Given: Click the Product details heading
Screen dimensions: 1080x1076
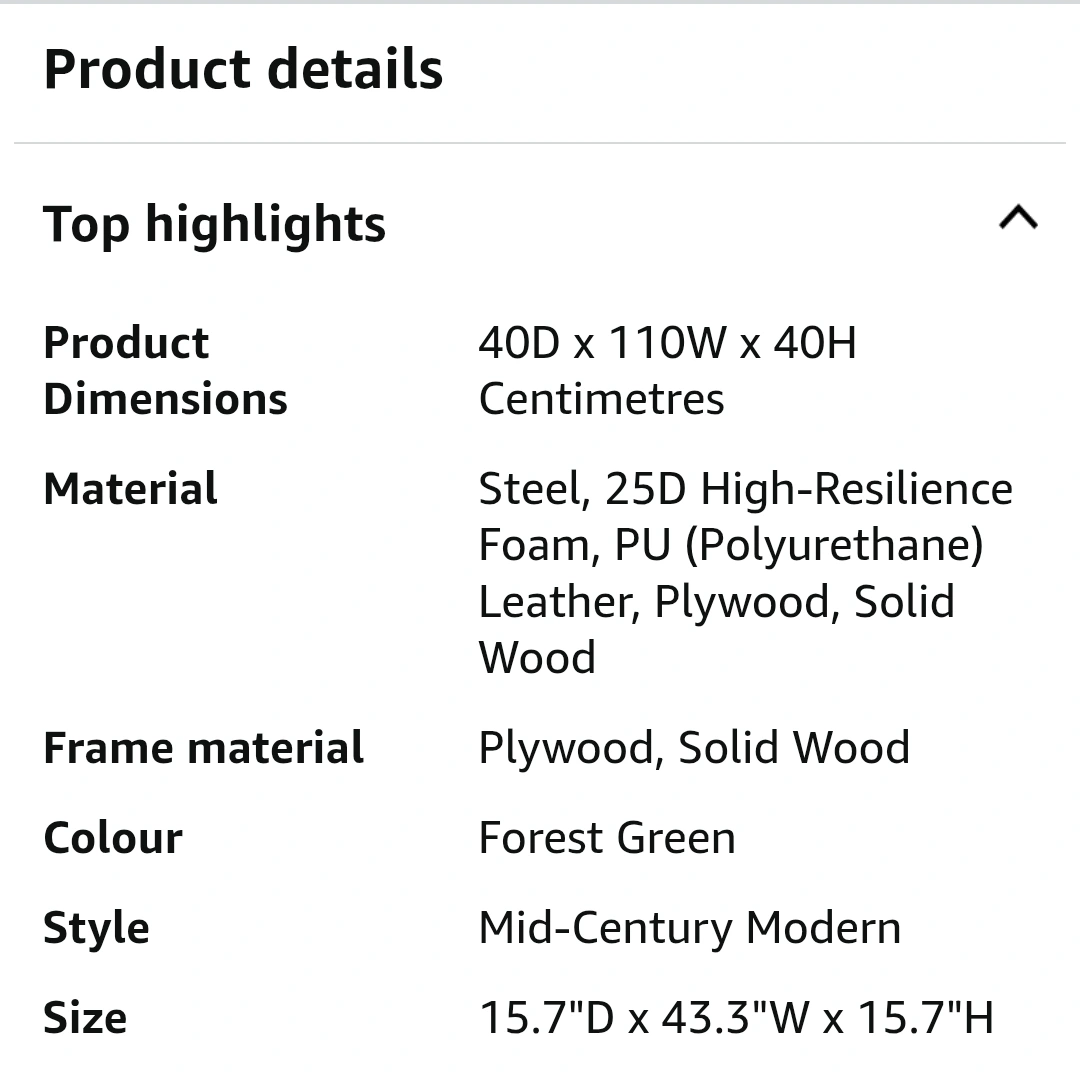Looking at the screenshot, I should pyautogui.click(x=243, y=69).
